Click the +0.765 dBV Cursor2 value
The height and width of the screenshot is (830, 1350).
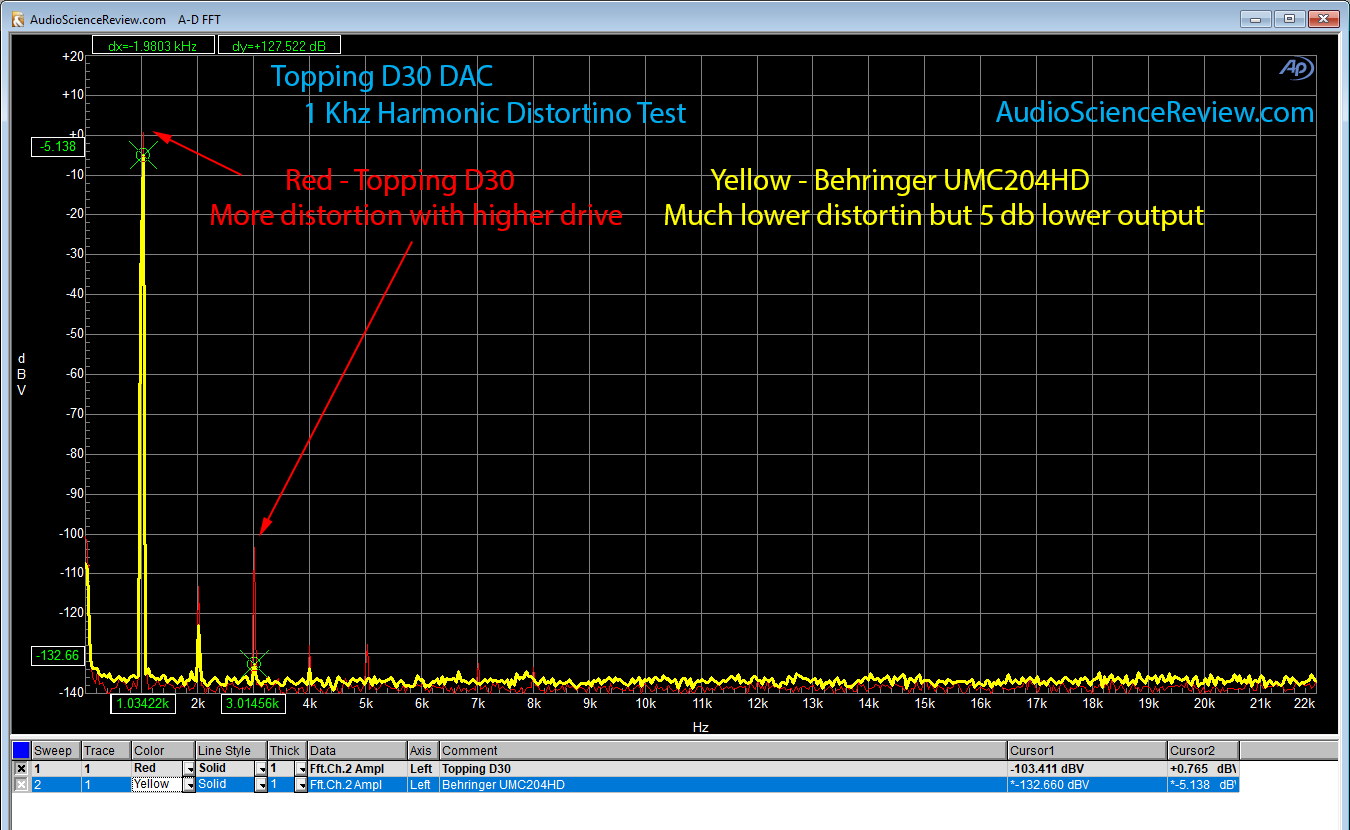coord(1203,768)
